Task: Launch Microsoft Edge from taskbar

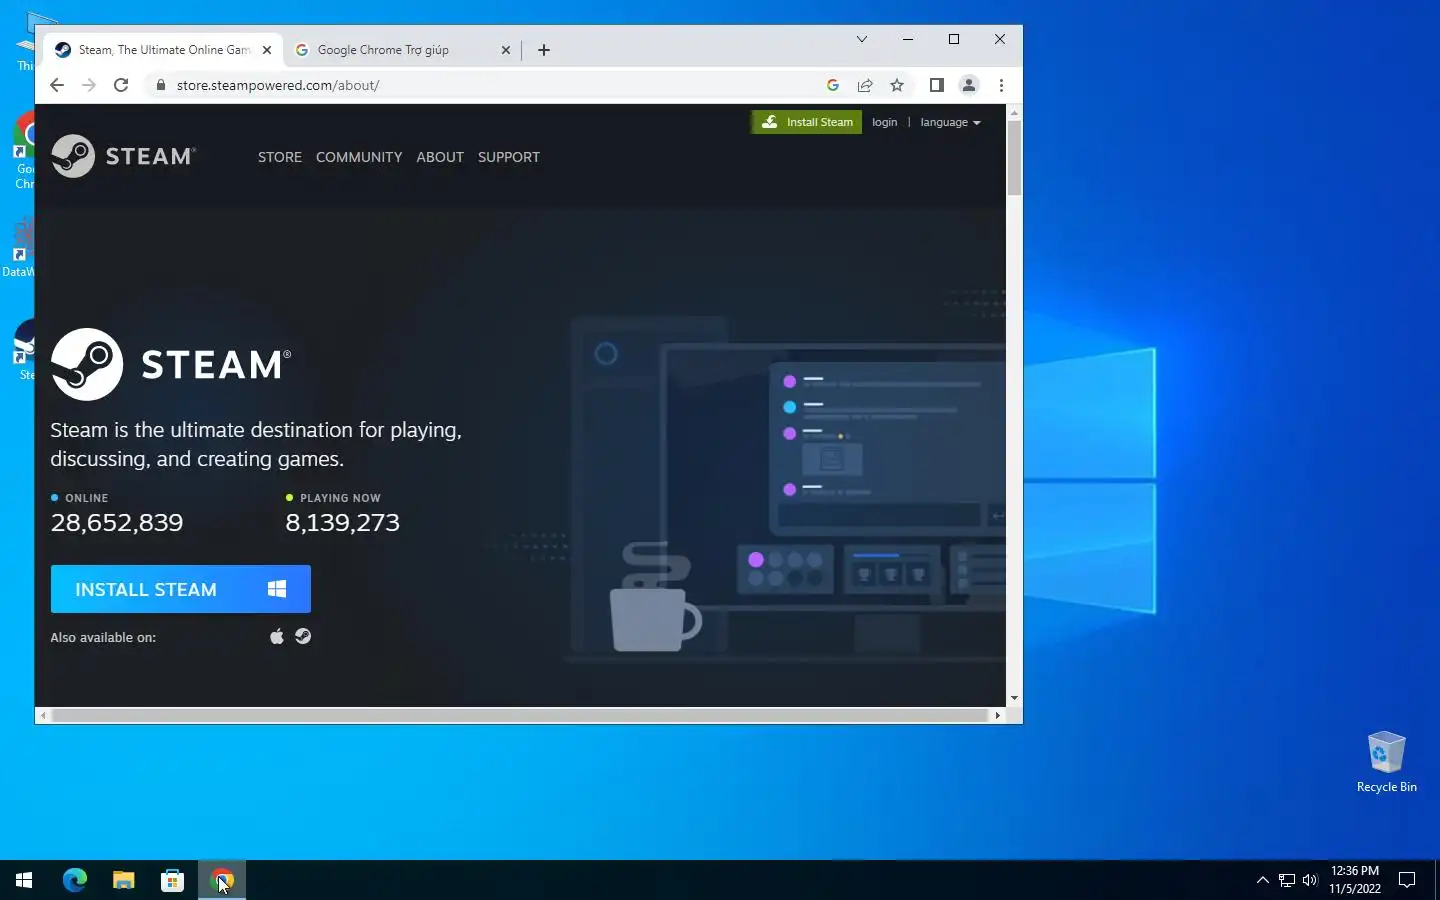Action: [x=75, y=880]
